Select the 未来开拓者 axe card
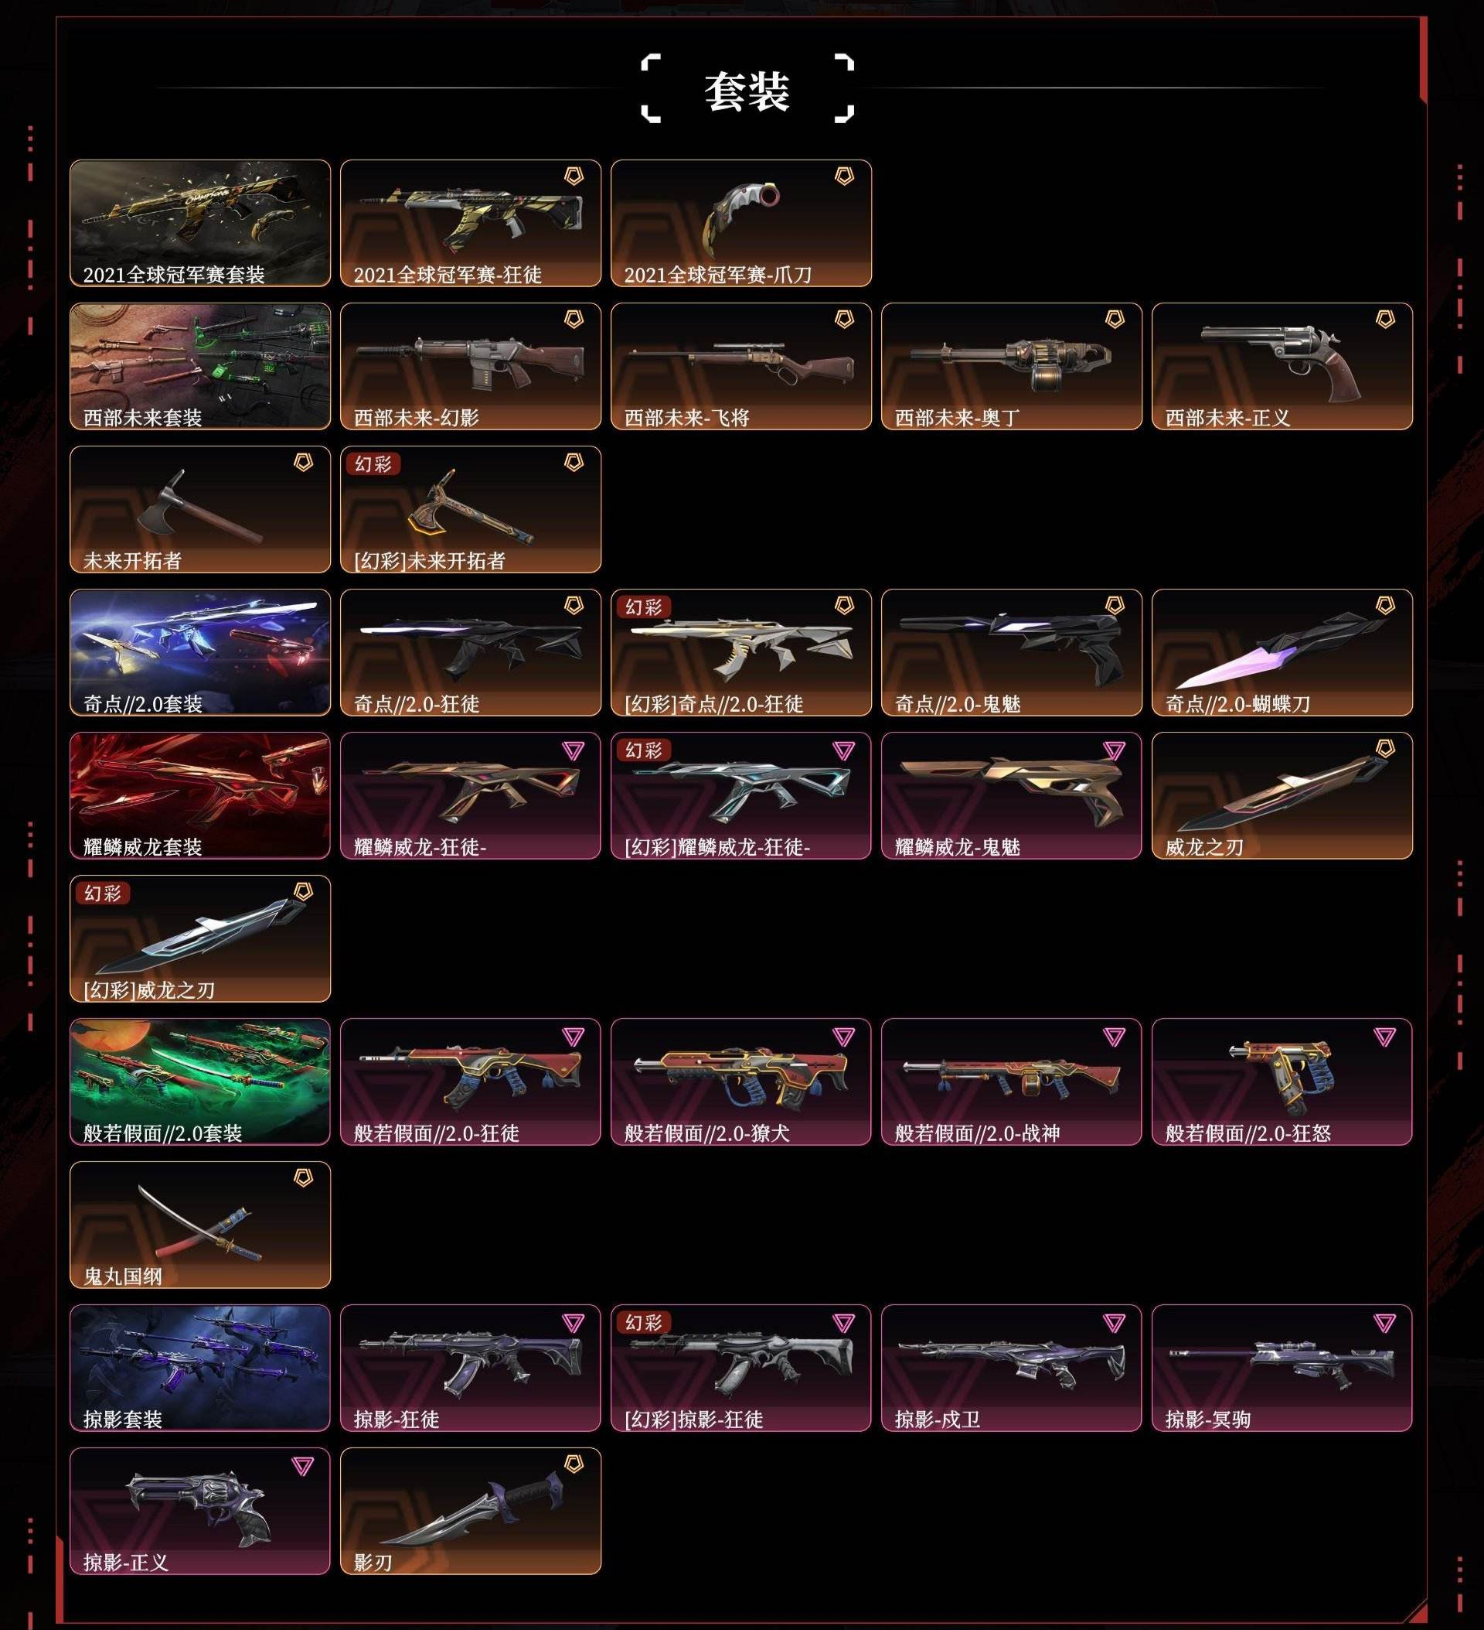 tap(200, 509)
